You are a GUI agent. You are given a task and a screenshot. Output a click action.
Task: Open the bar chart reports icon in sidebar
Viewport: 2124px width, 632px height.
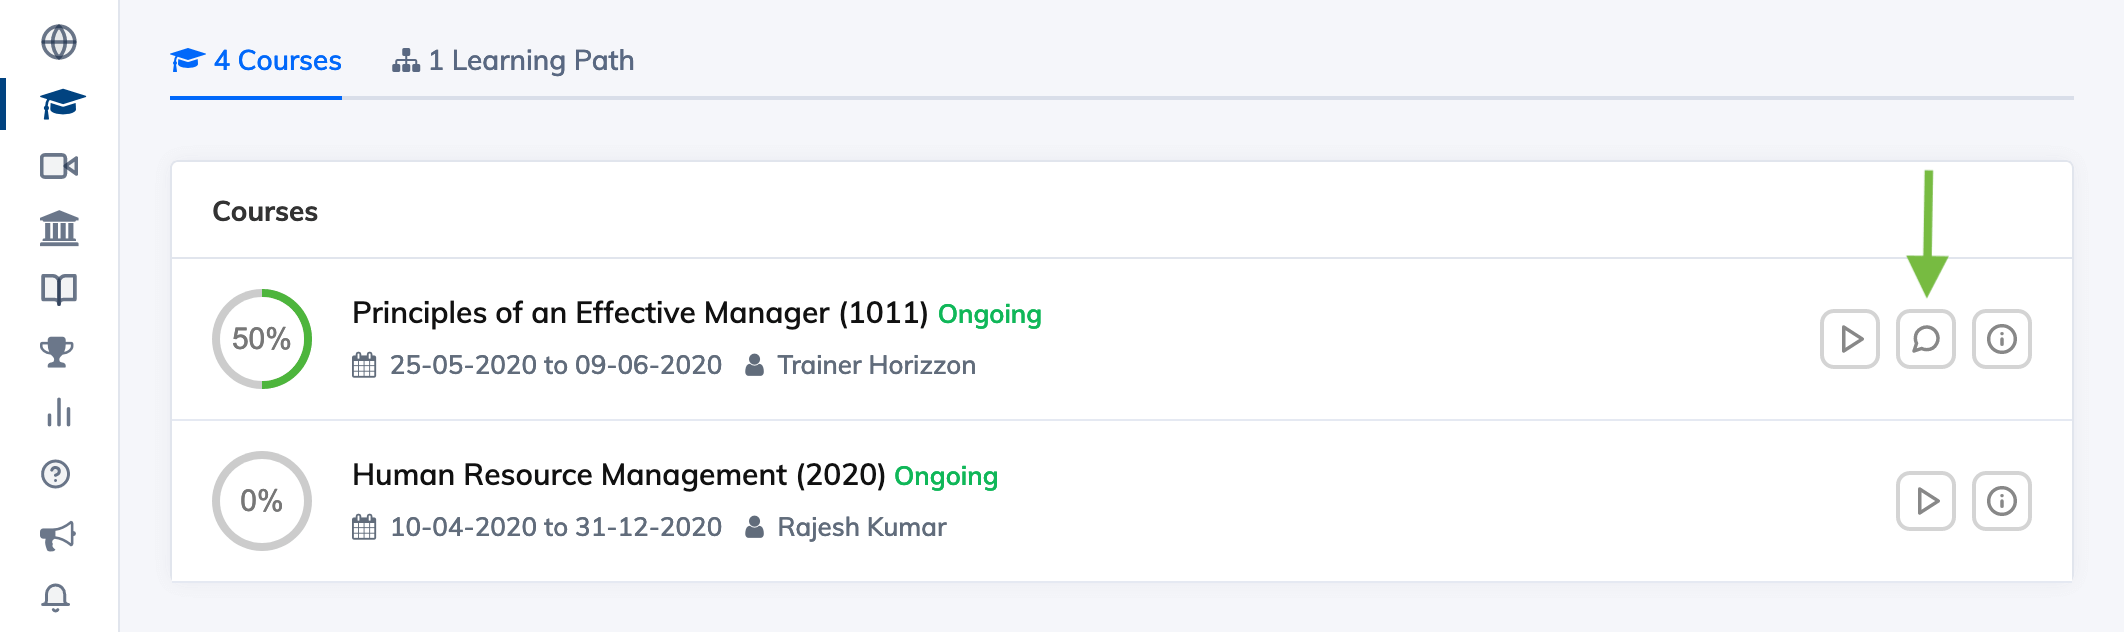(x=59, y=413)
